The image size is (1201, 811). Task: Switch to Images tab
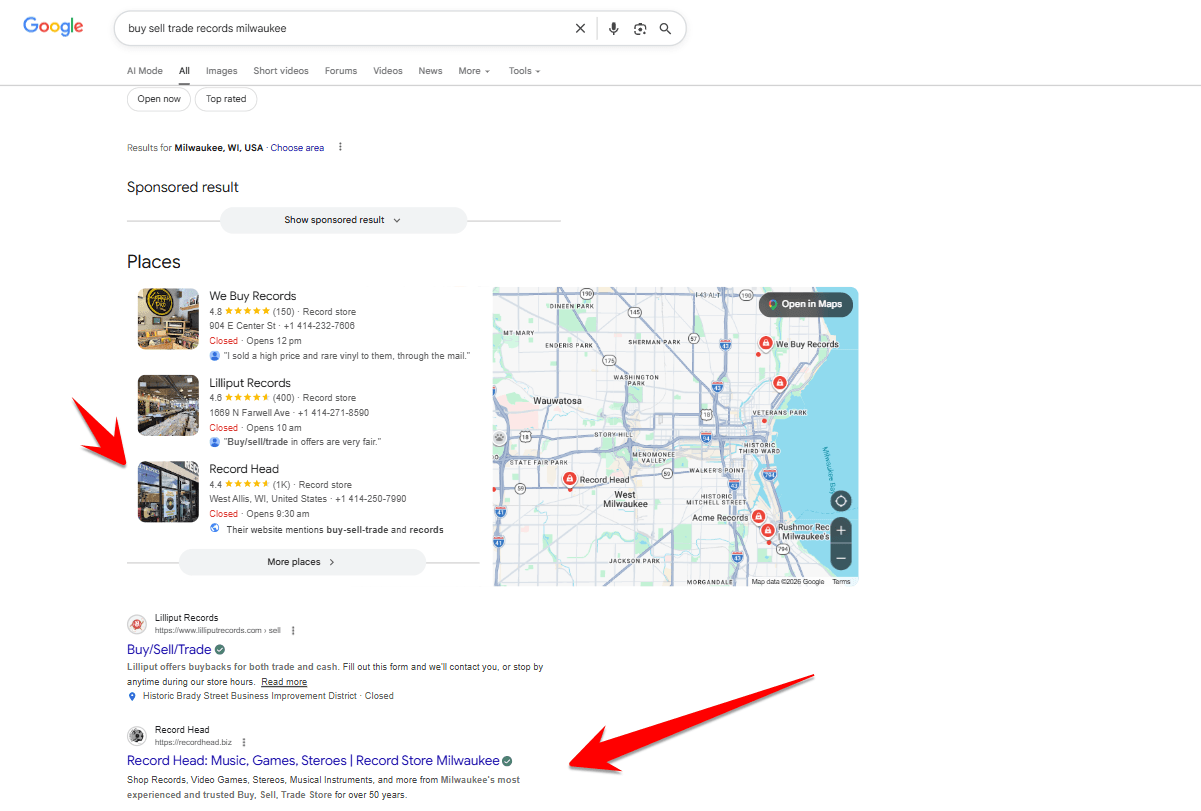(222, 71)
